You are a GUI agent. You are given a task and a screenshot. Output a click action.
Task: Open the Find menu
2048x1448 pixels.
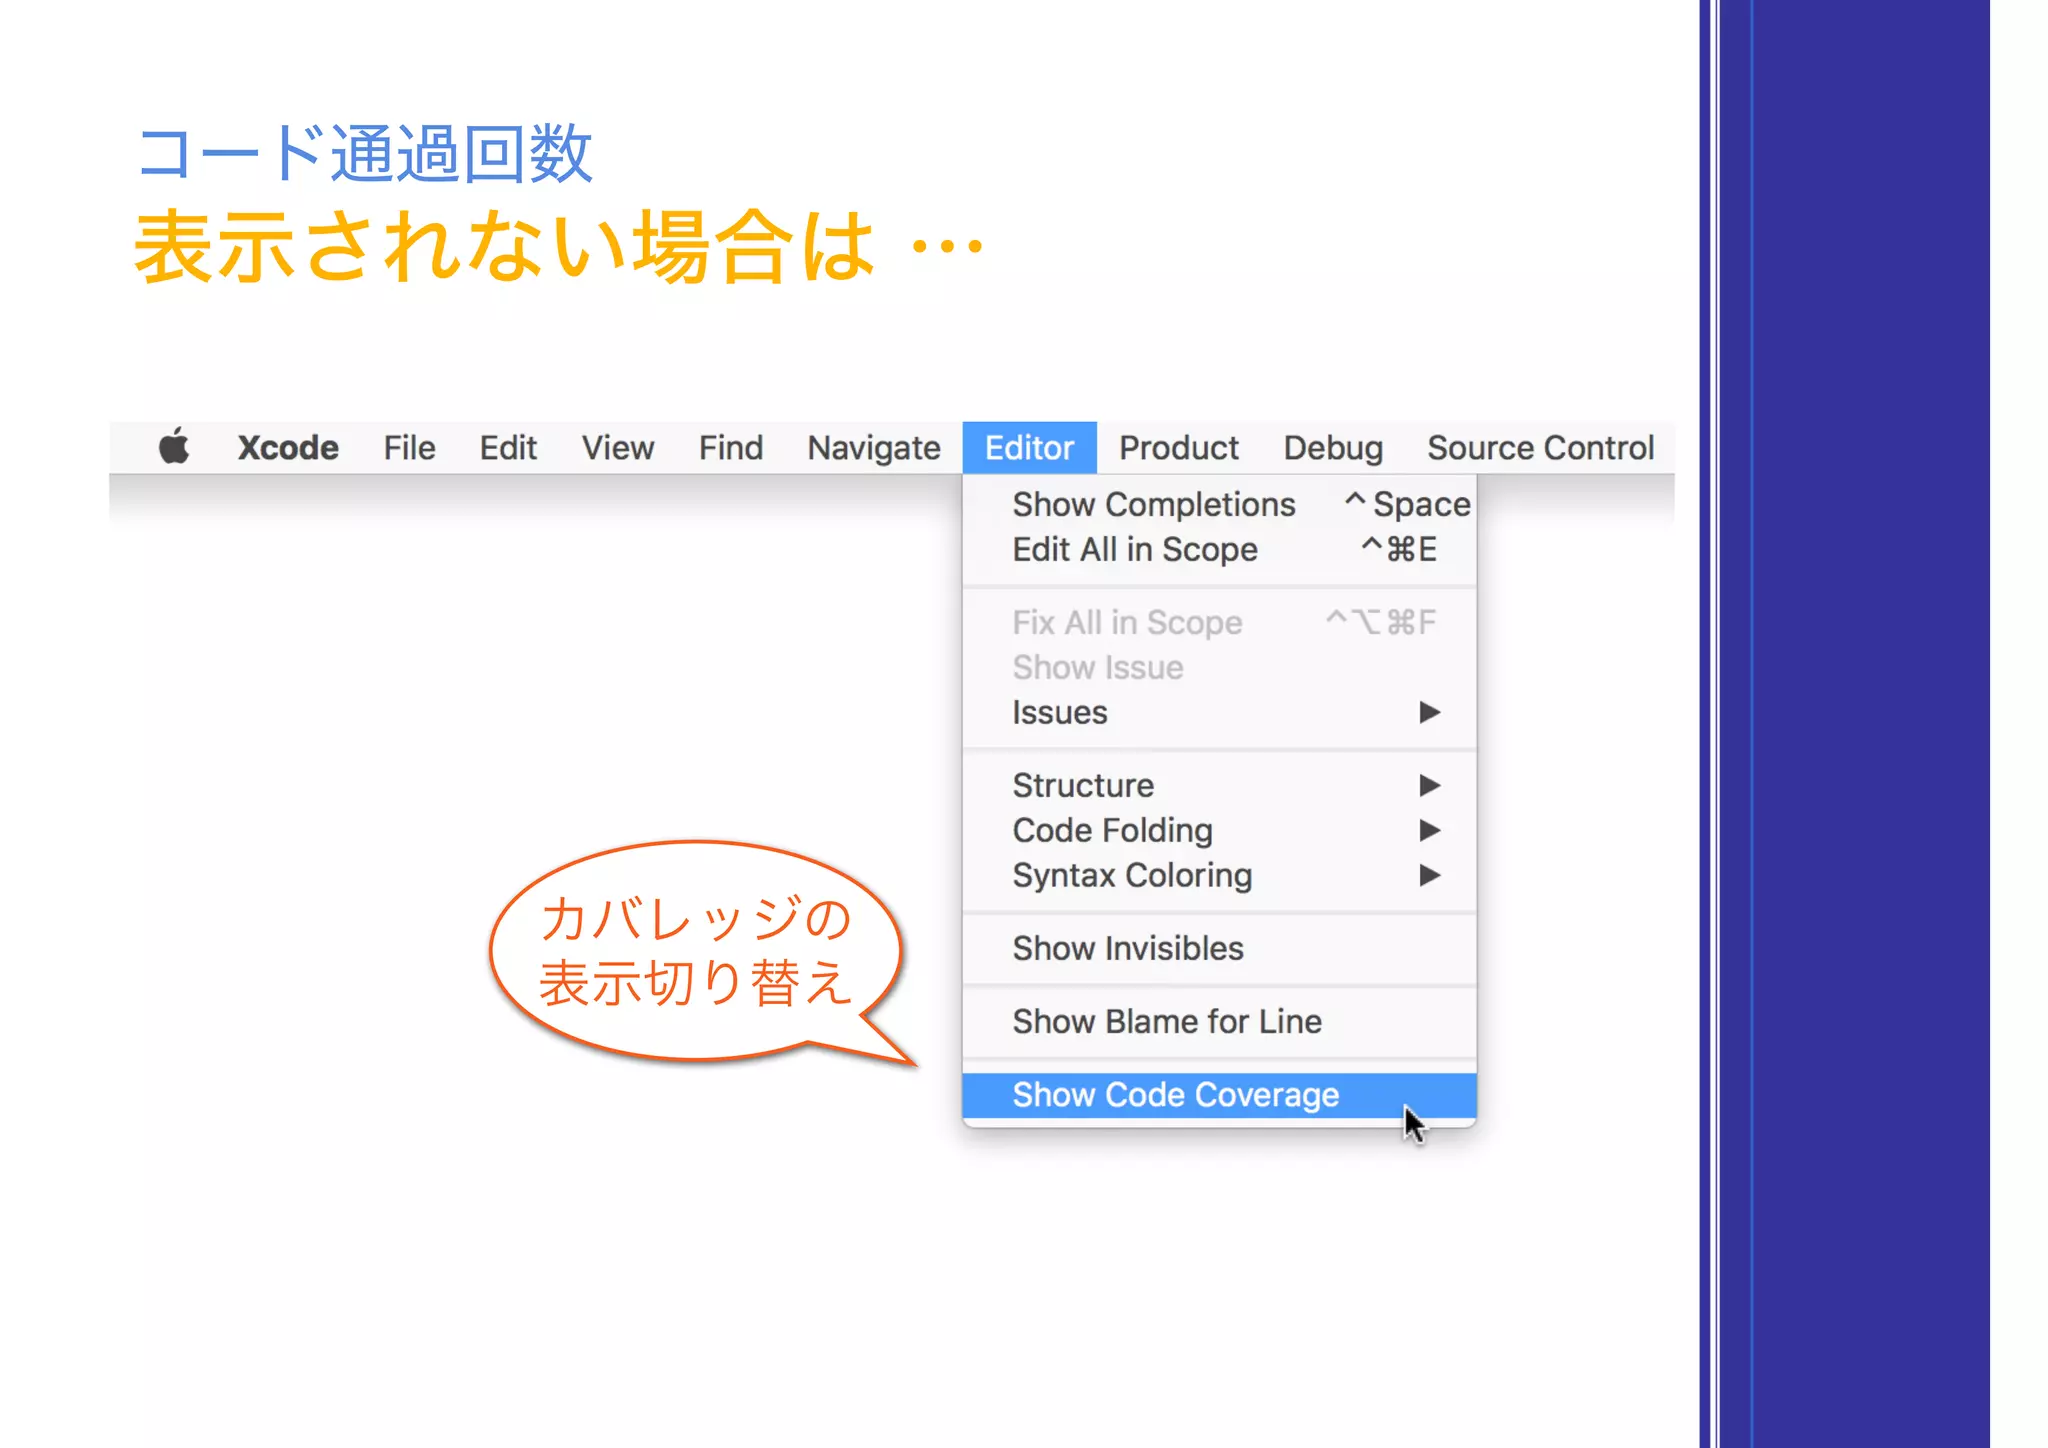[731, 447]
